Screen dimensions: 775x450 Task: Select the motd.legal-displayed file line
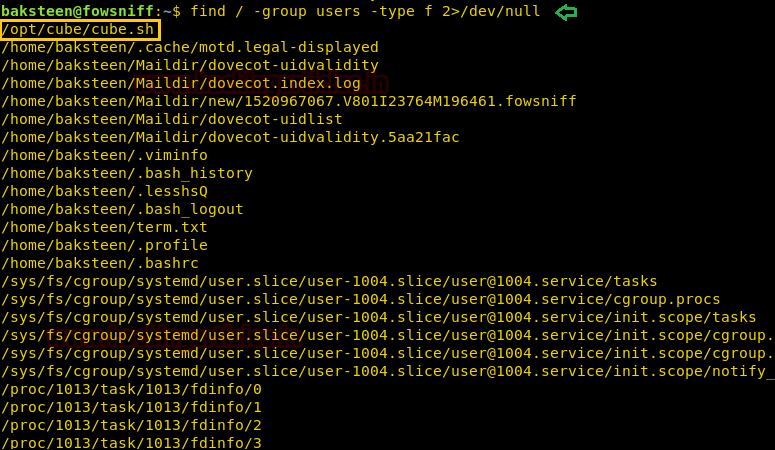[190, 47]
